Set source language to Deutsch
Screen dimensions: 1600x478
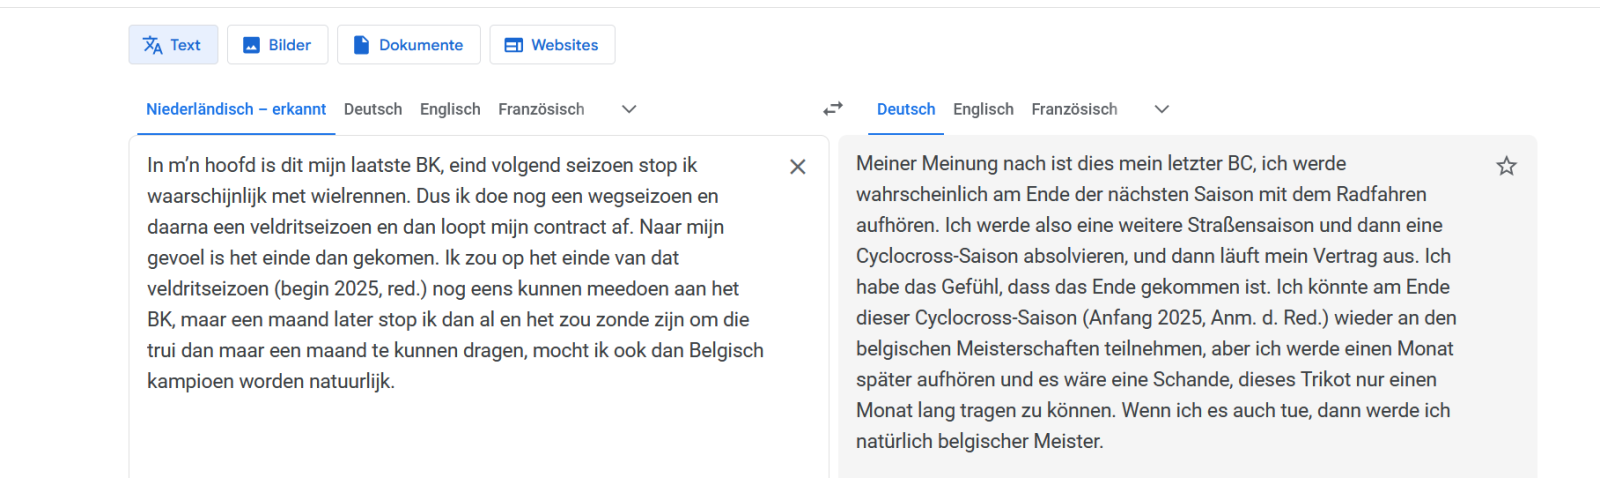click(x=373, y=109)
